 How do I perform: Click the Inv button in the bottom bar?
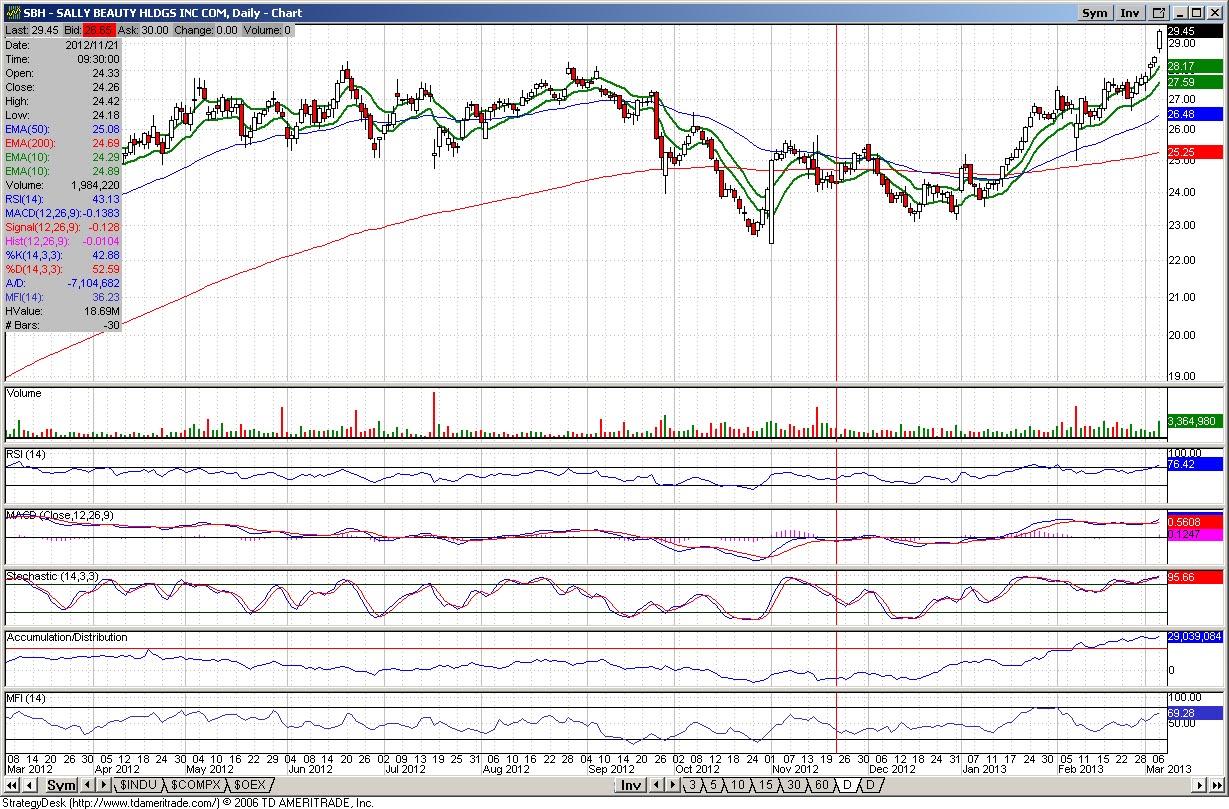click(631, 785)
